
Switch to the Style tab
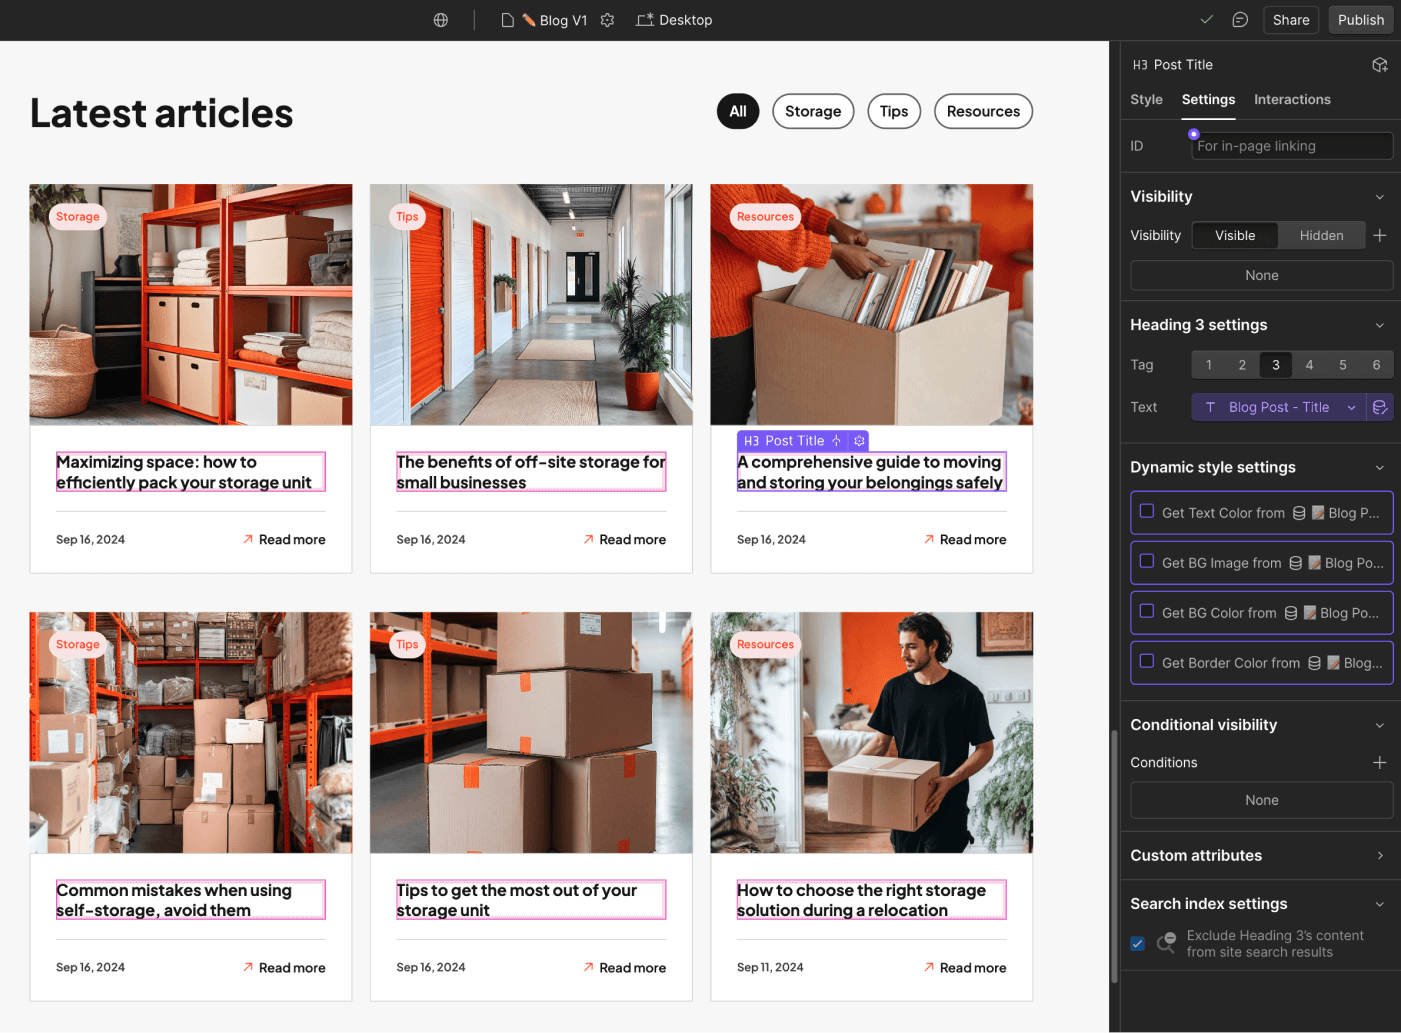[1146, 99]
